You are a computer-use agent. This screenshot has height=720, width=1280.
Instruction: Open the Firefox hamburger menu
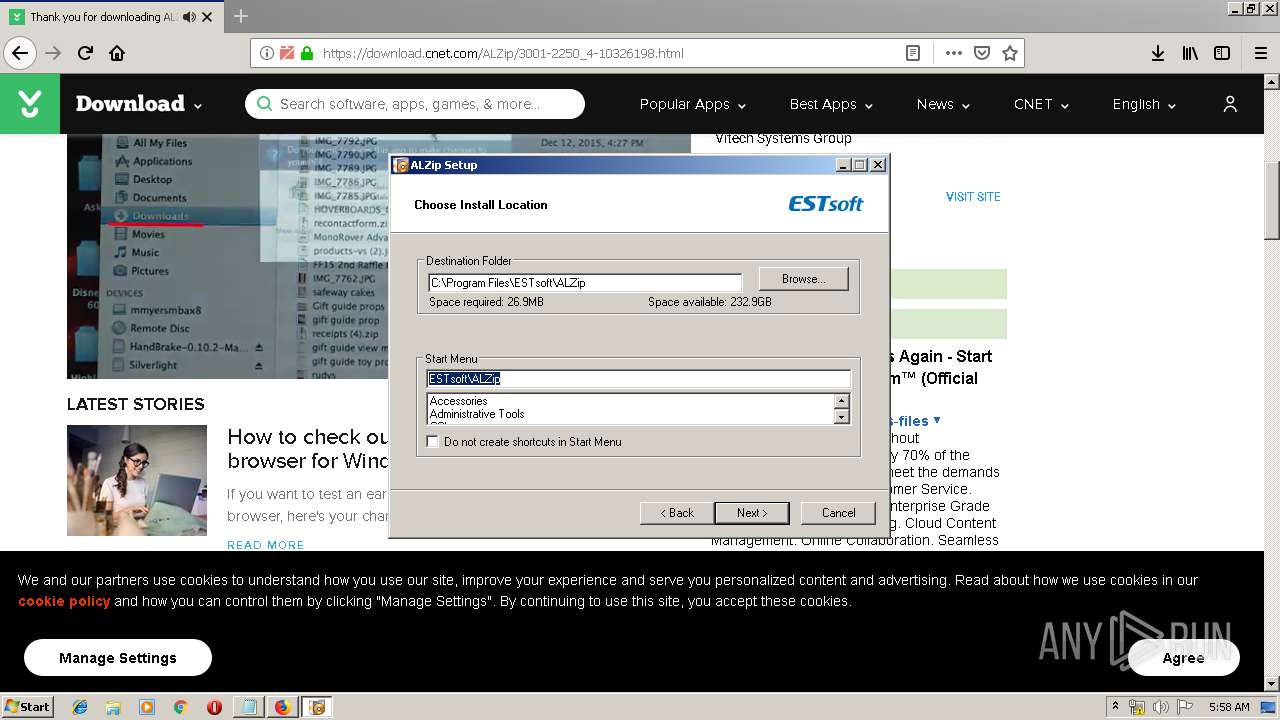click(x=1260, y=53)
